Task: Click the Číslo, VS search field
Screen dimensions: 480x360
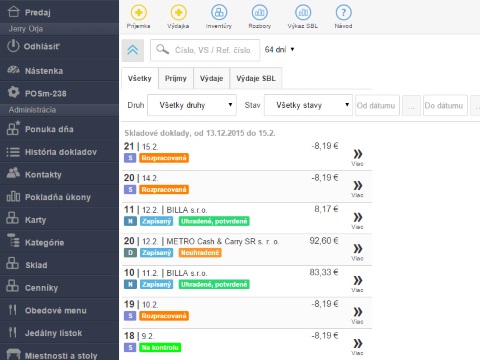Action: [x=205, y=50]
